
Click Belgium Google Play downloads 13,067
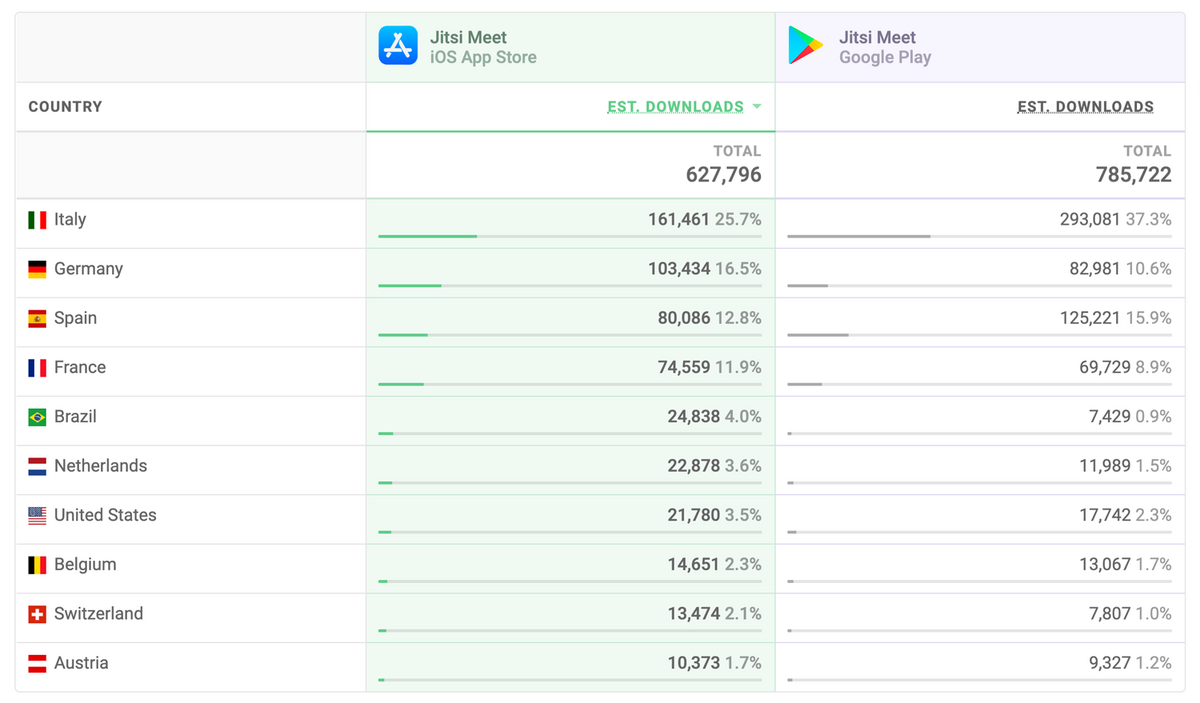(1105, 564)
